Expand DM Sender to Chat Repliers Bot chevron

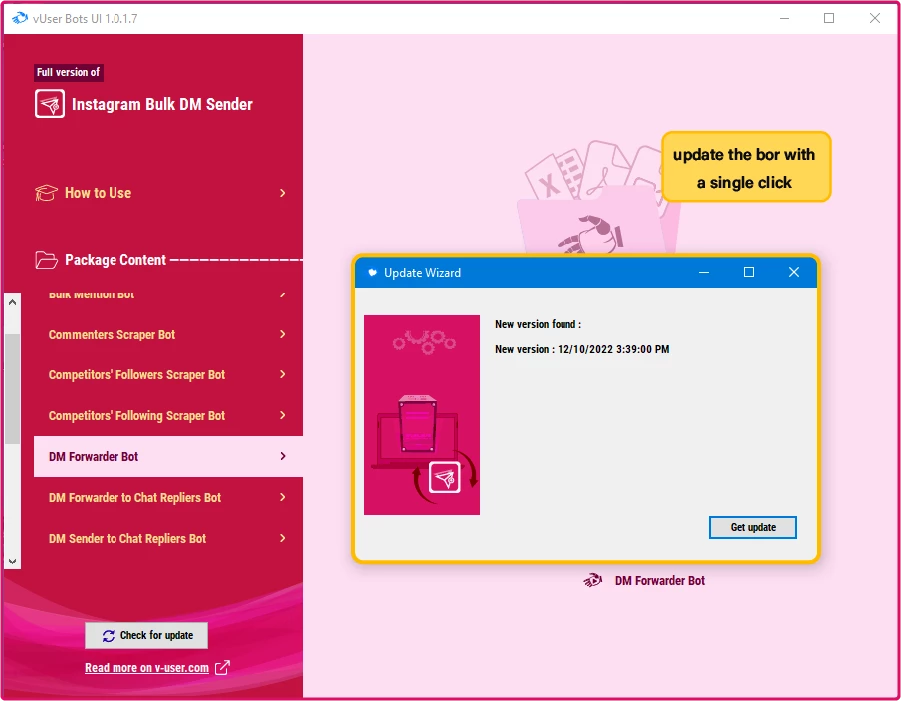point(282,538)
